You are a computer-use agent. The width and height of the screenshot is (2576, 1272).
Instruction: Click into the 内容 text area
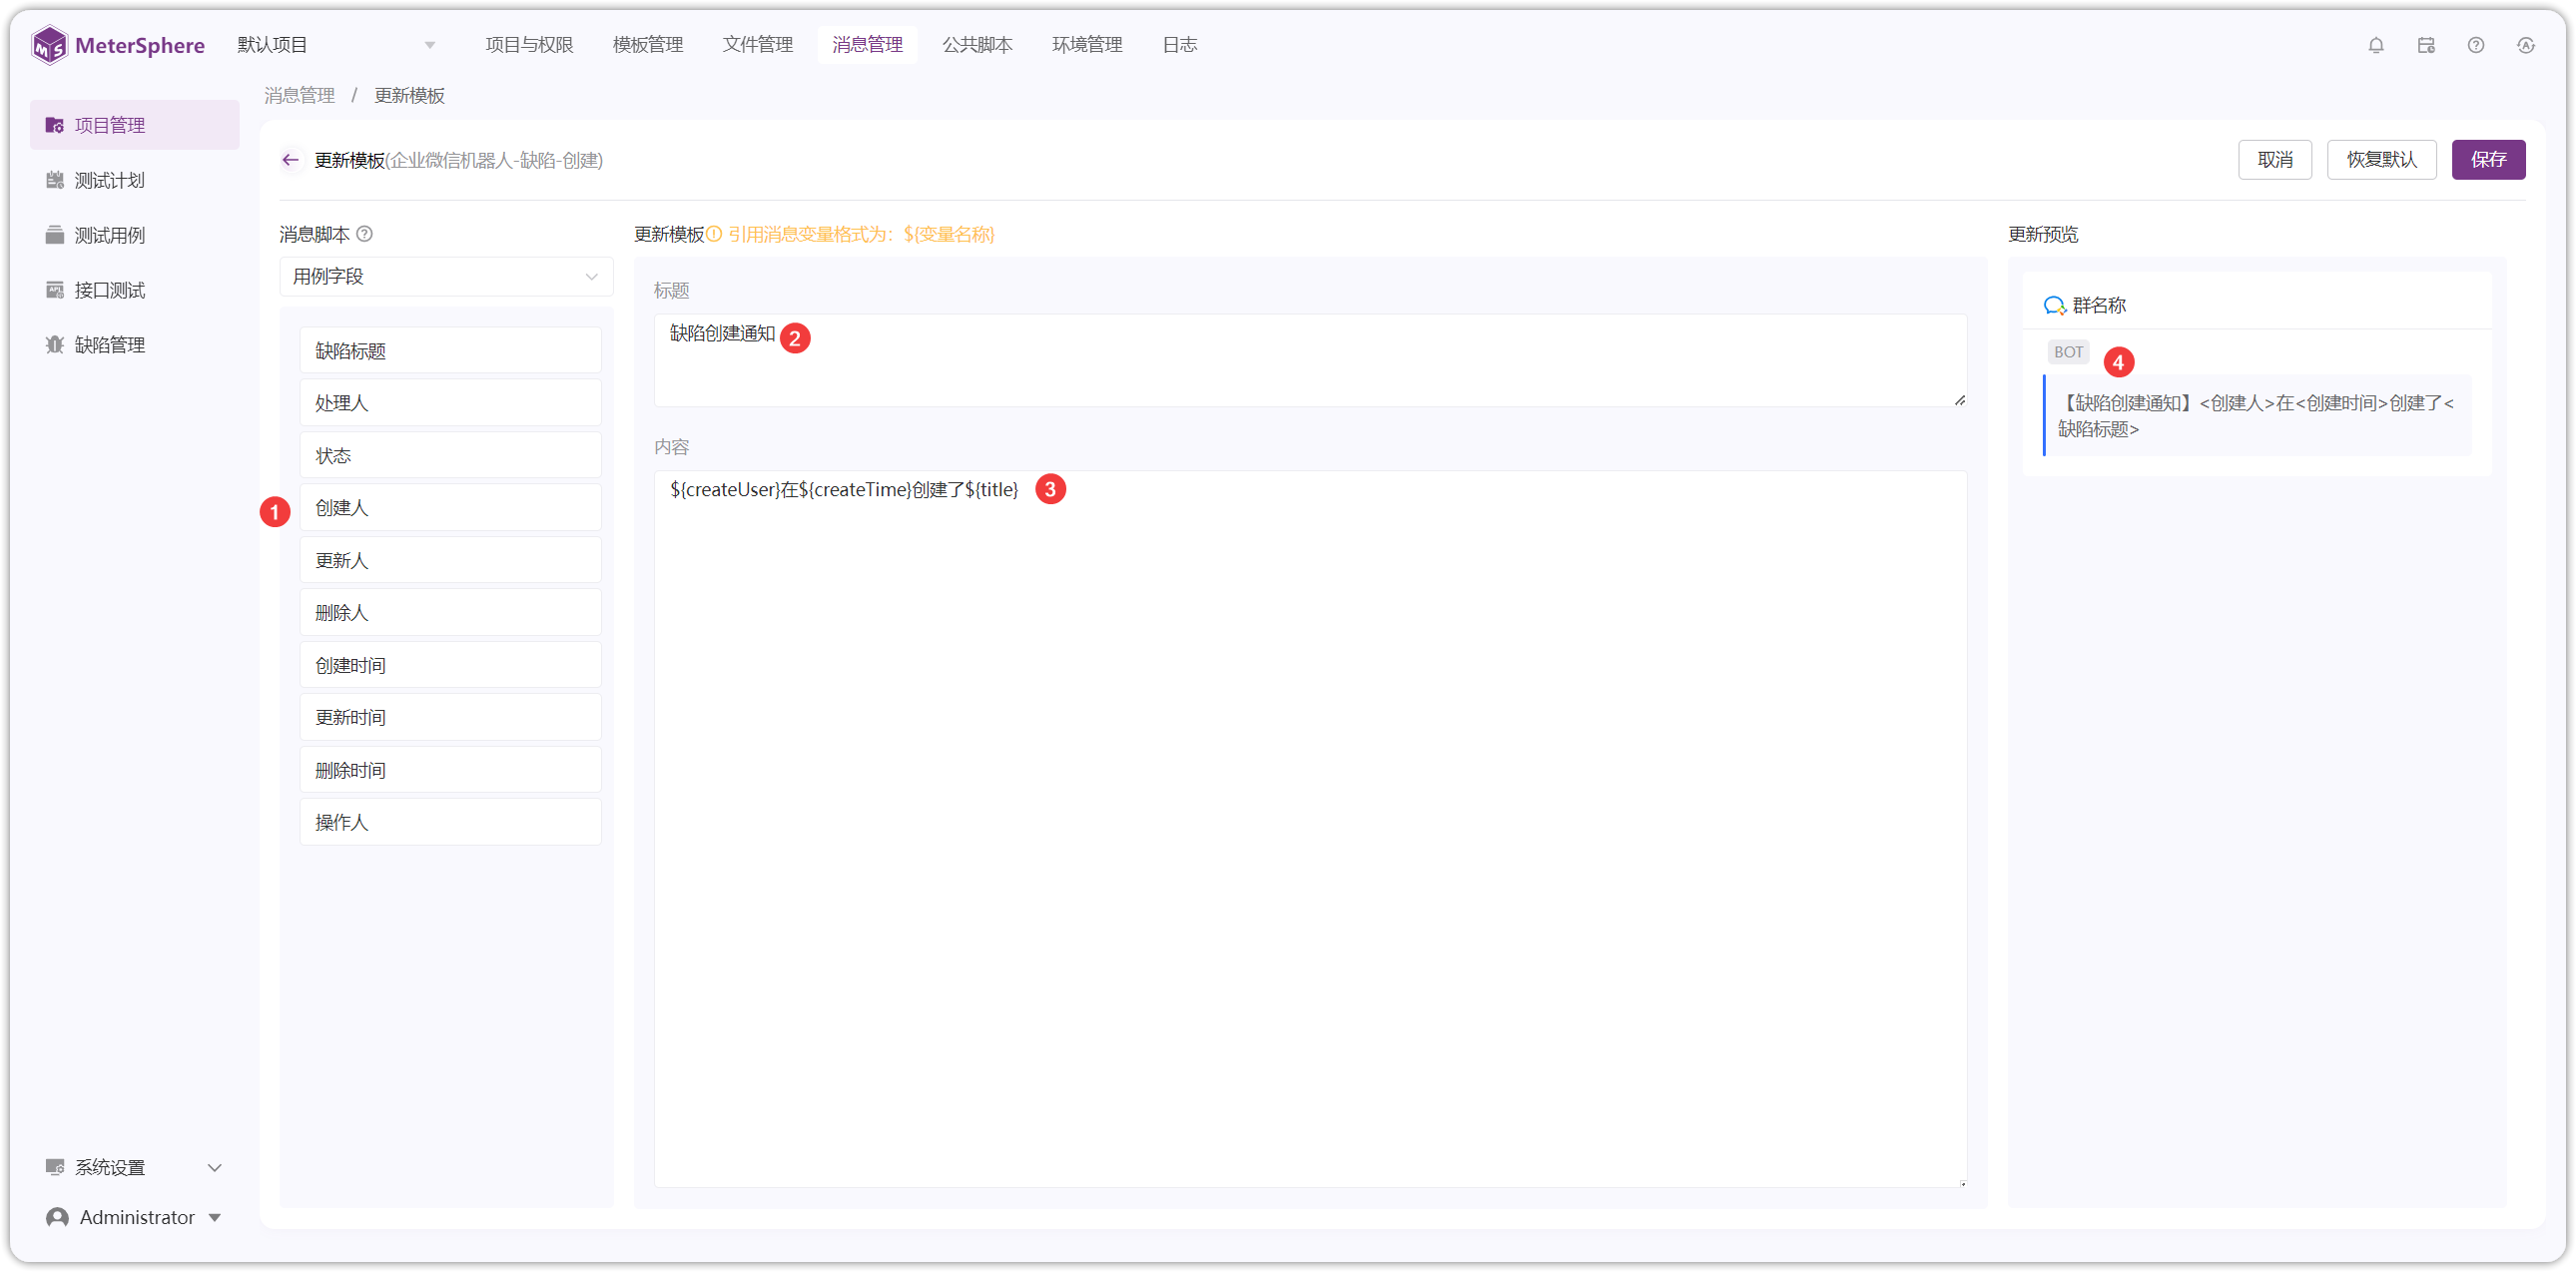[1310, 828]
